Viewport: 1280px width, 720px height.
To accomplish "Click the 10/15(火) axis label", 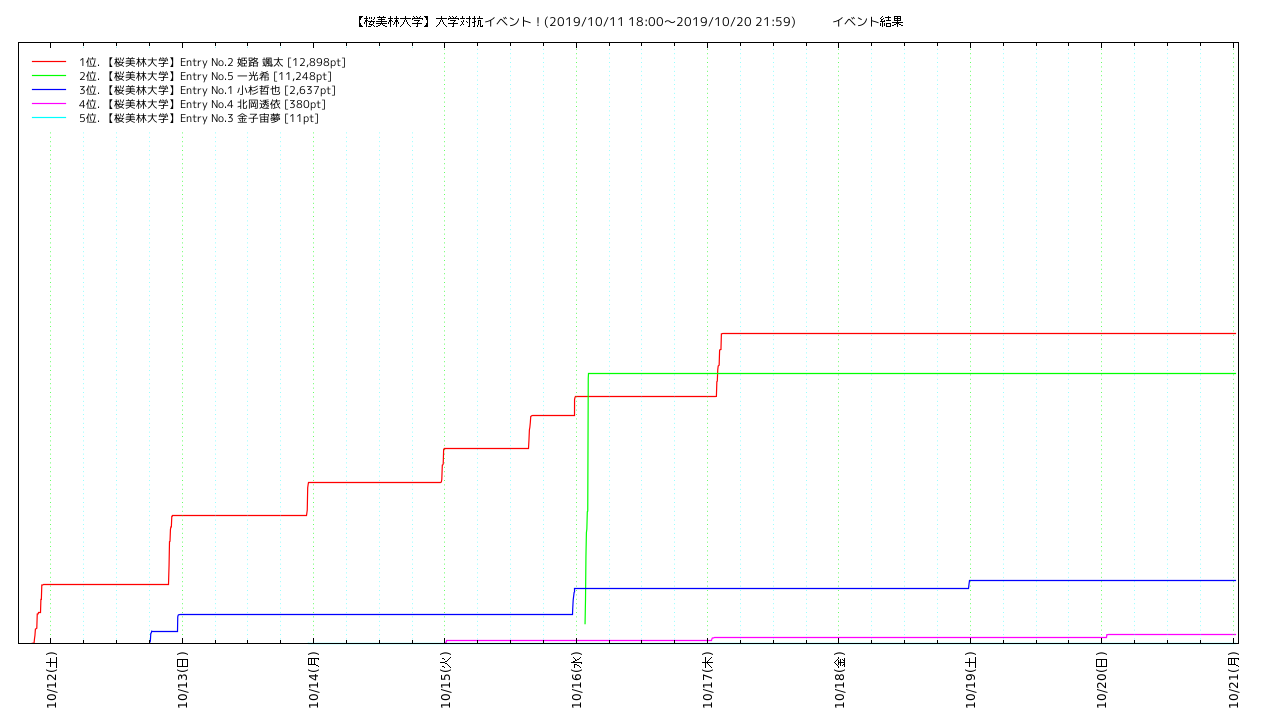I will 445,680.
